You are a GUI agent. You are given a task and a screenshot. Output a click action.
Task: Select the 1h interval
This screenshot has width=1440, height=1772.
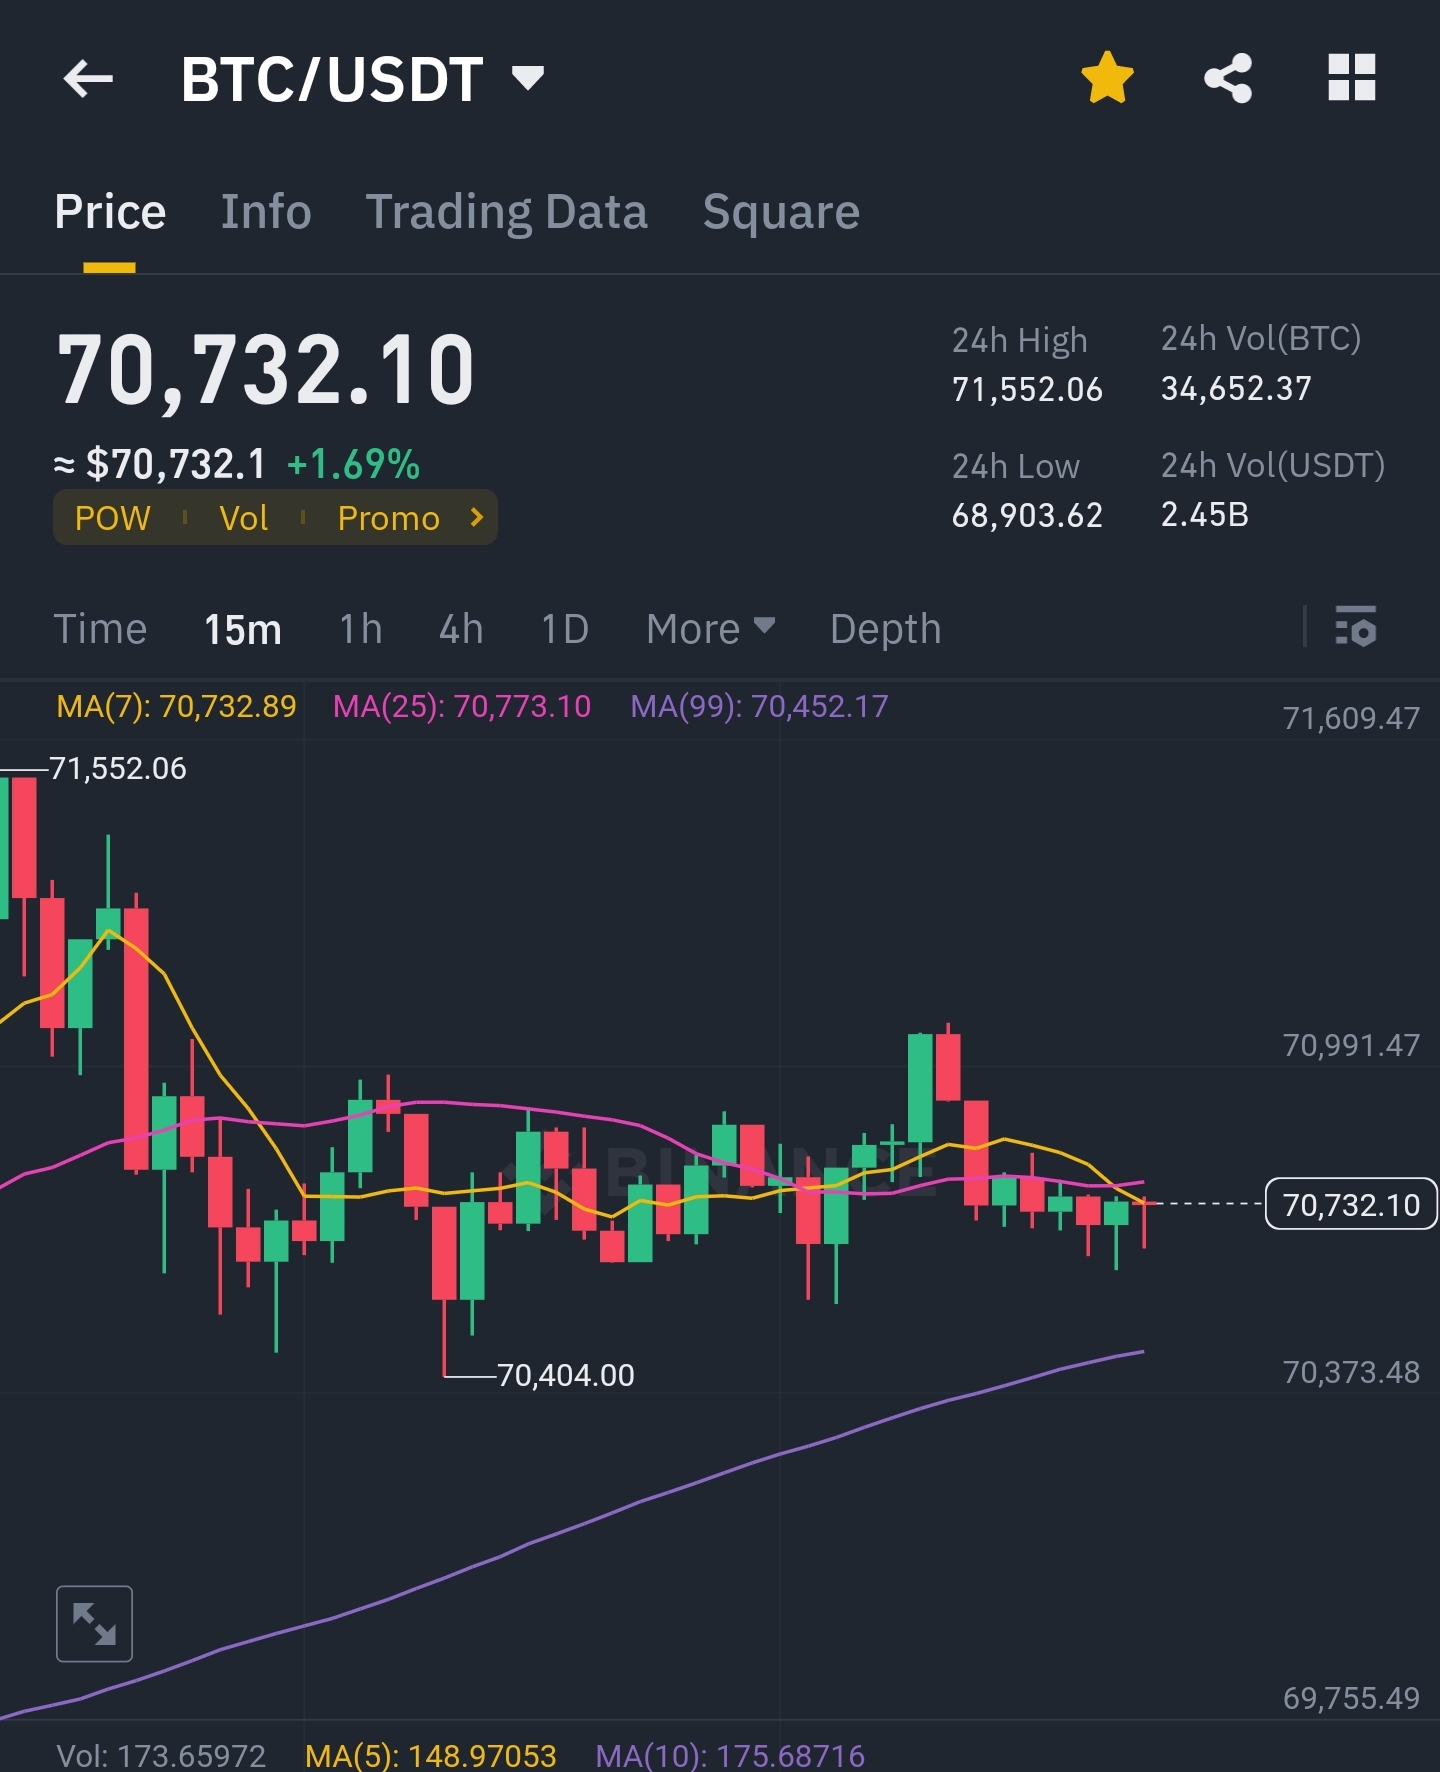point(361,629)
